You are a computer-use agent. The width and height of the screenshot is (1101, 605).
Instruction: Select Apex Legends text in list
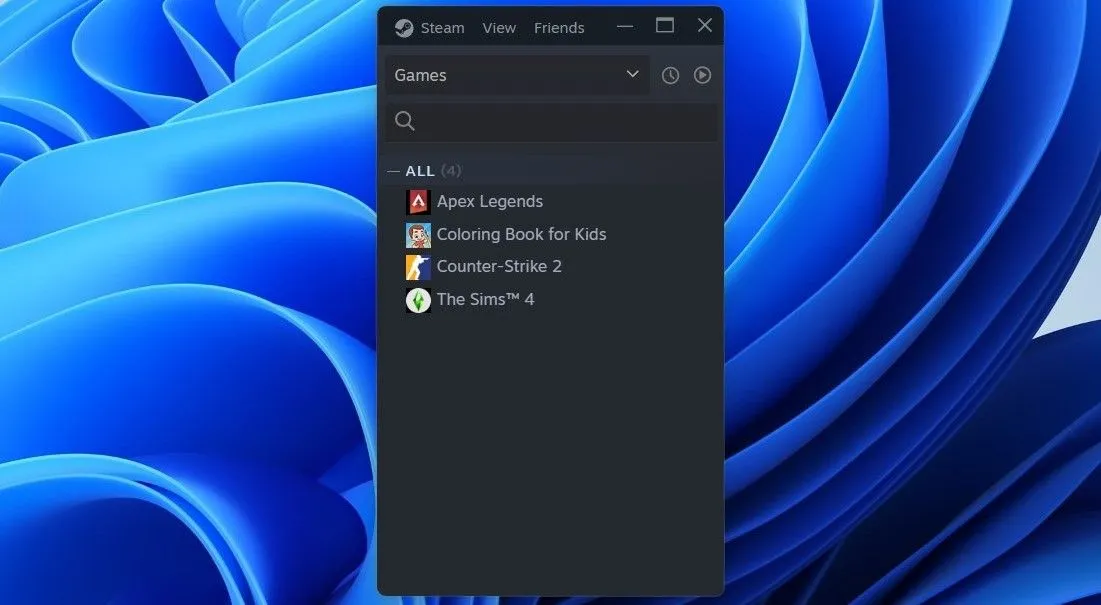tap(490, 201)
